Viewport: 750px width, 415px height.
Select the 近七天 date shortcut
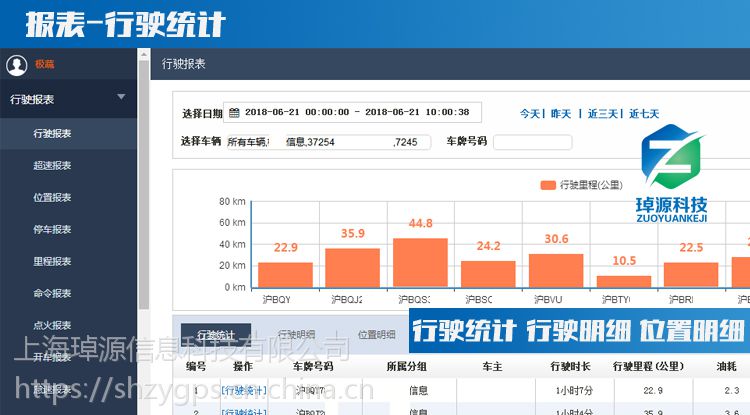(644, 114)
